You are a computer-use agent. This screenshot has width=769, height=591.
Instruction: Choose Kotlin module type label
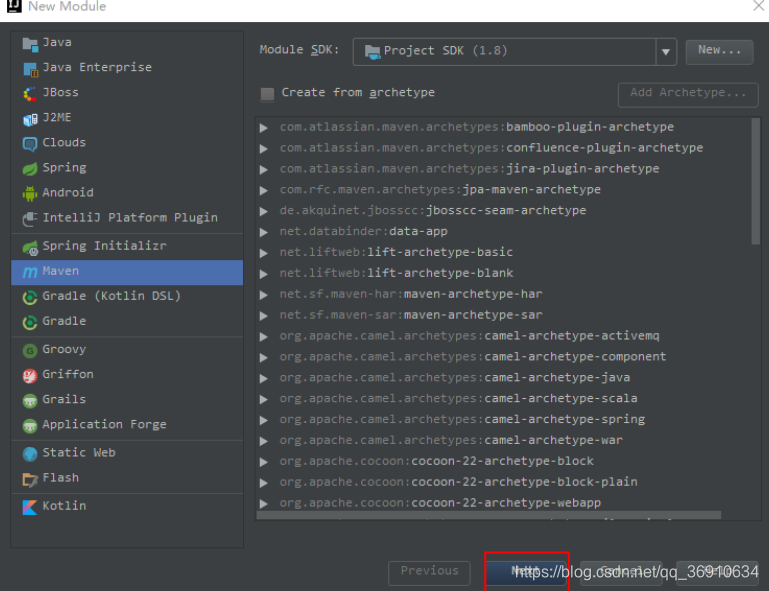coord(64,506)
